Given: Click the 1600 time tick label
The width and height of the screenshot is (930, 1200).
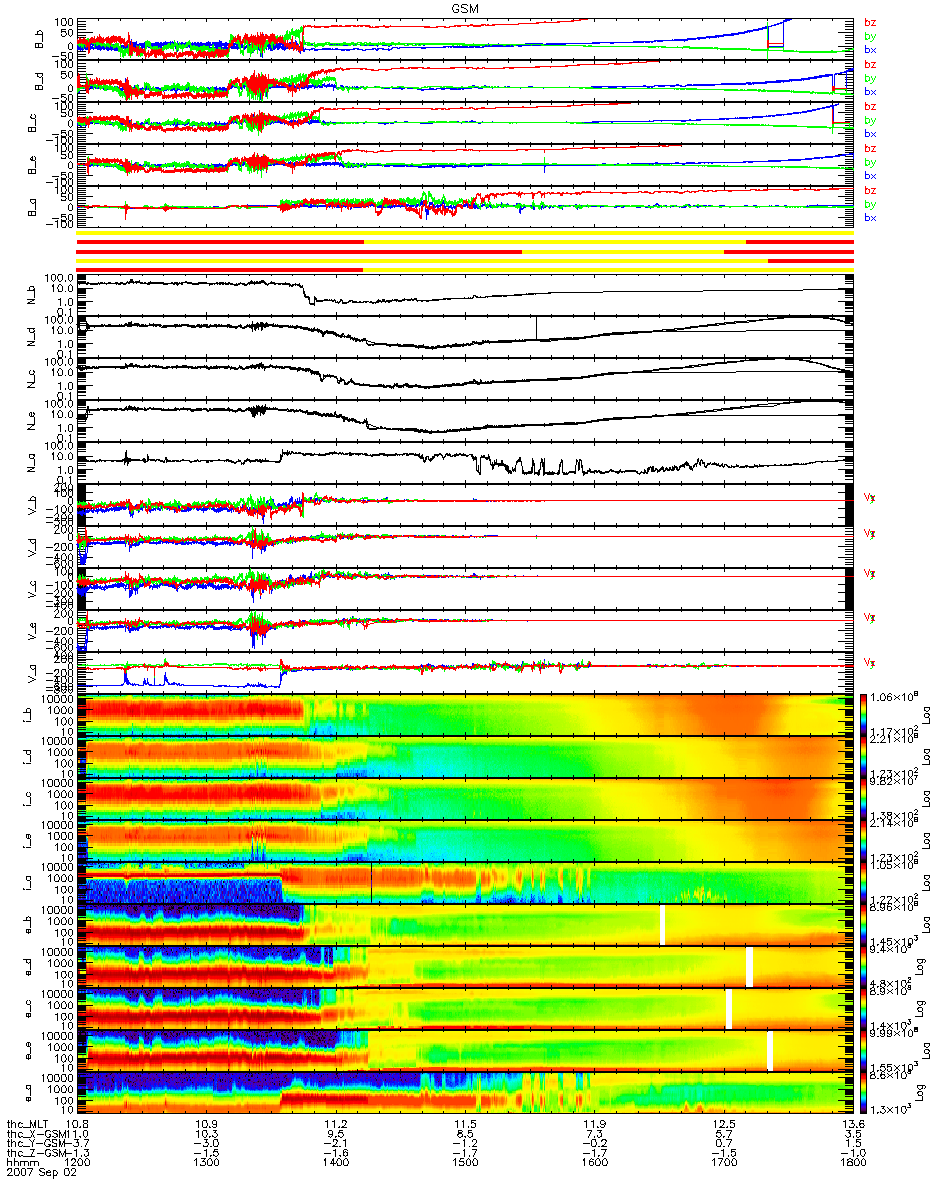Looking at the screenshot, I should pos(594,1164).
